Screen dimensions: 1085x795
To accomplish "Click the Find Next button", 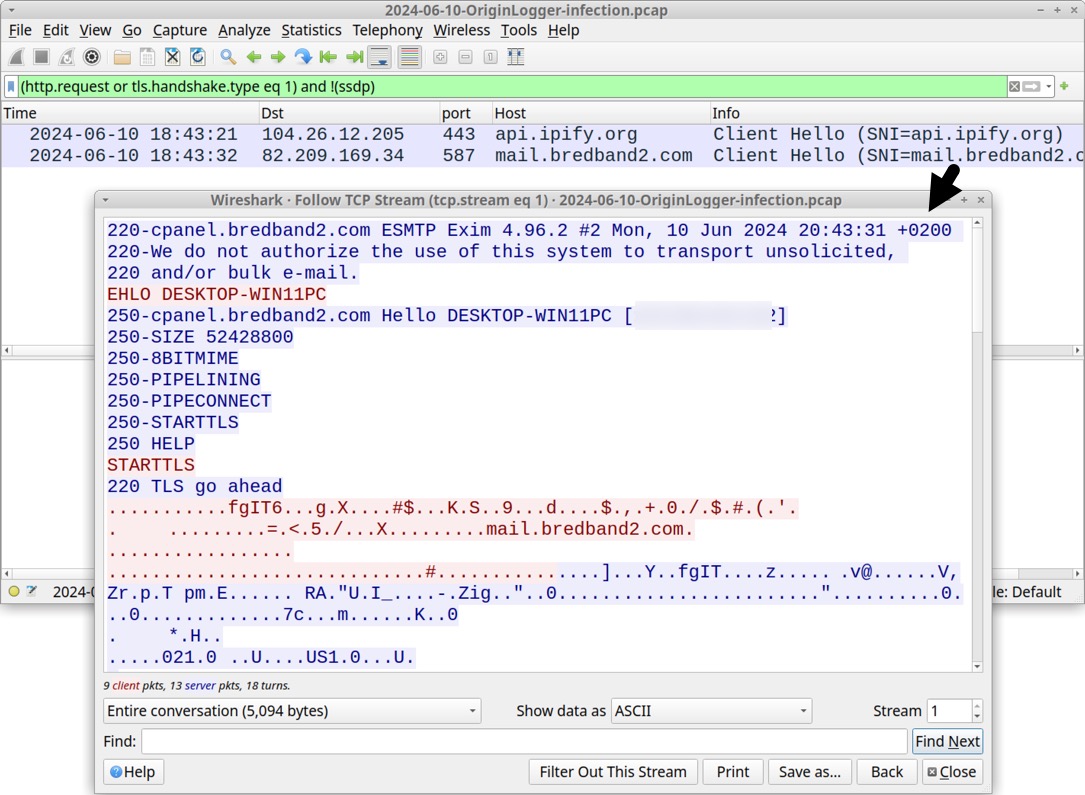I will (x=947, y=741).
